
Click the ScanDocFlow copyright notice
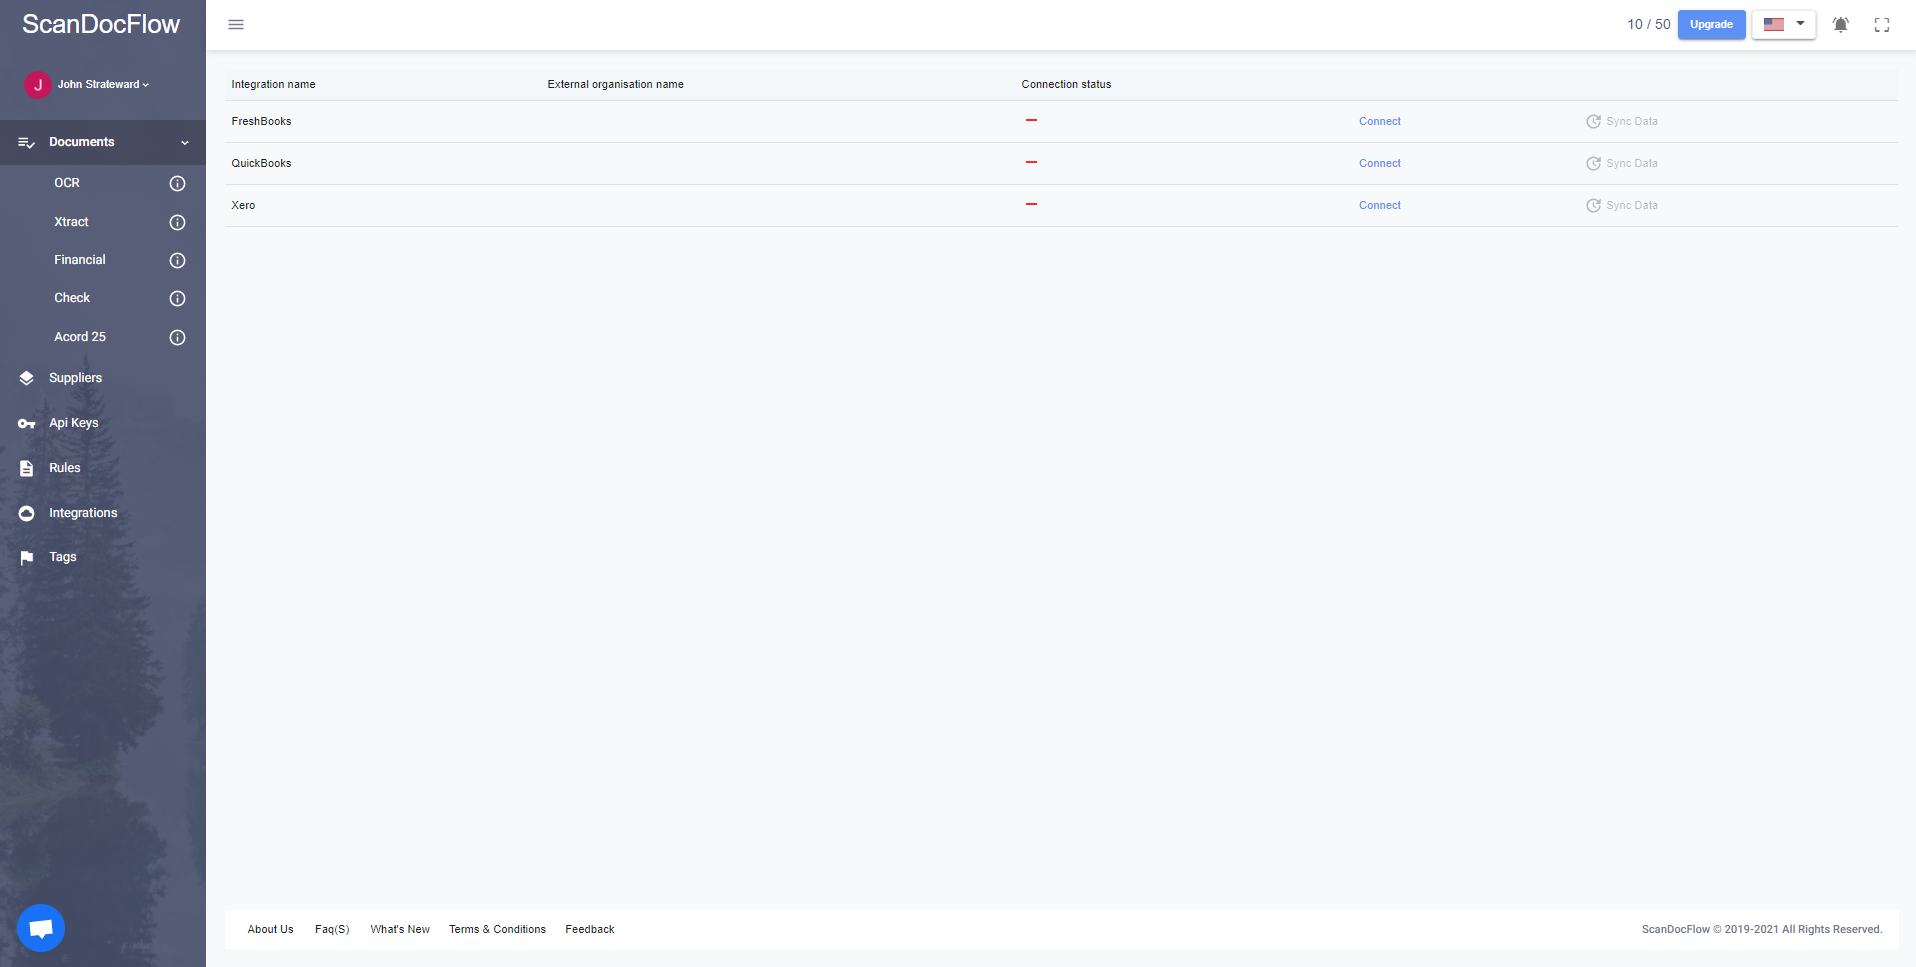tap(1762, 930)
